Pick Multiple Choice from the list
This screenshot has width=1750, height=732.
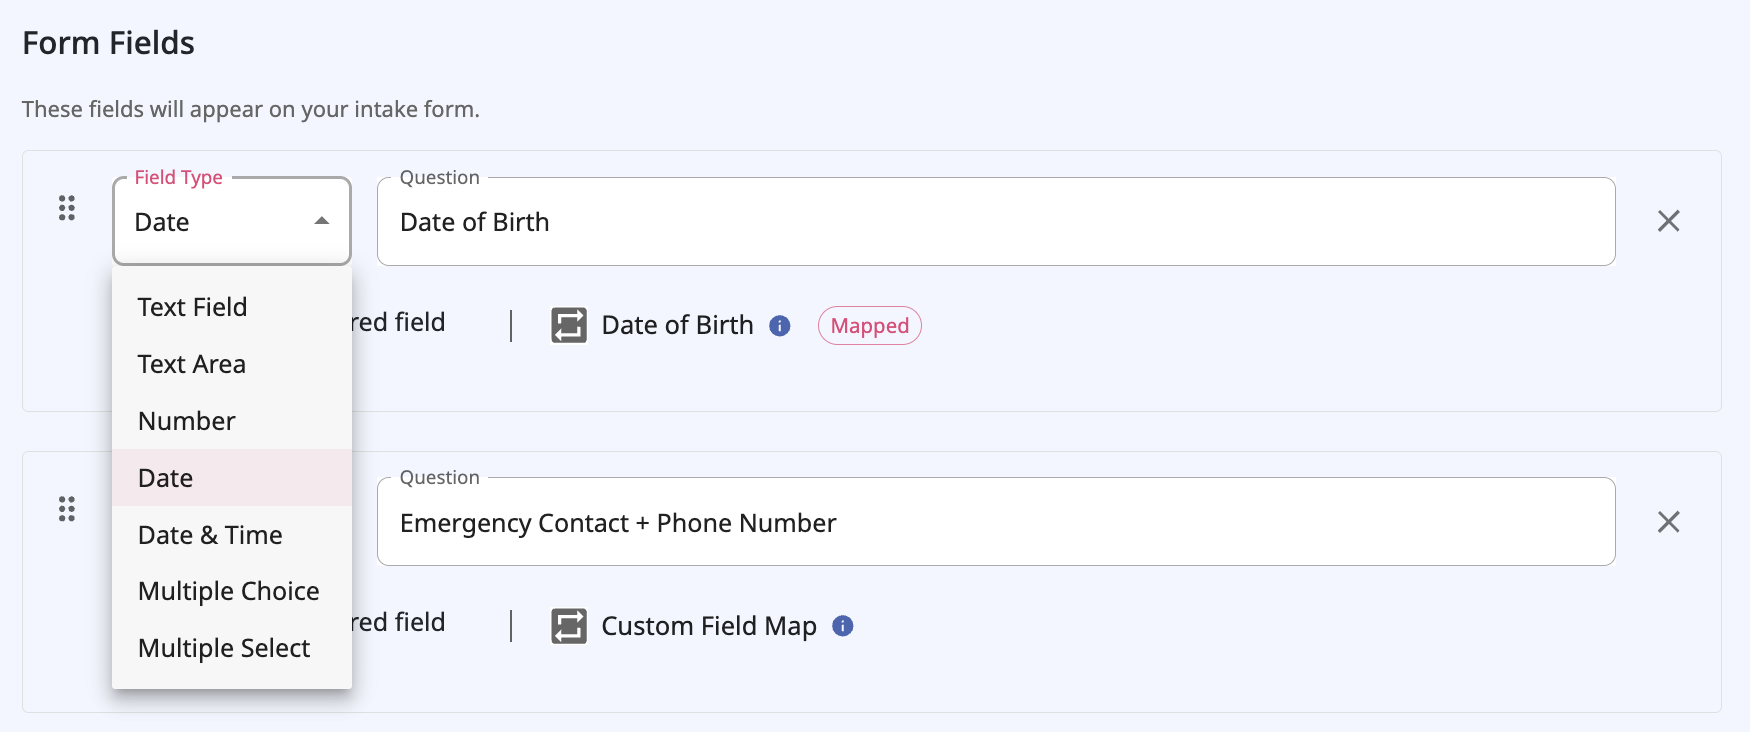(228, 590)
